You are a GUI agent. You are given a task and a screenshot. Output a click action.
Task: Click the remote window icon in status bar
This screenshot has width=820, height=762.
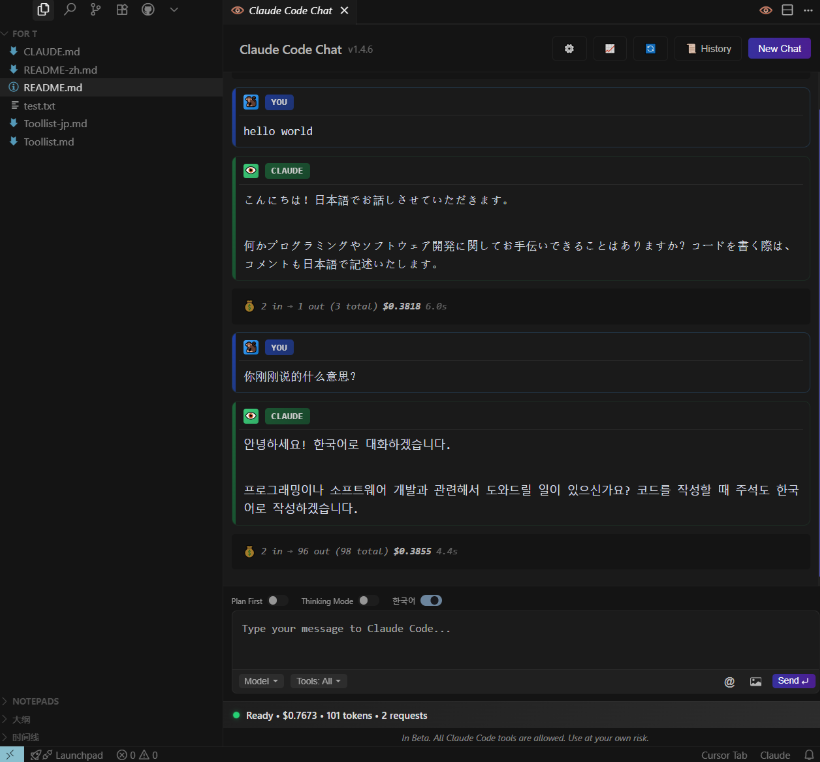[x=12, y=754]
